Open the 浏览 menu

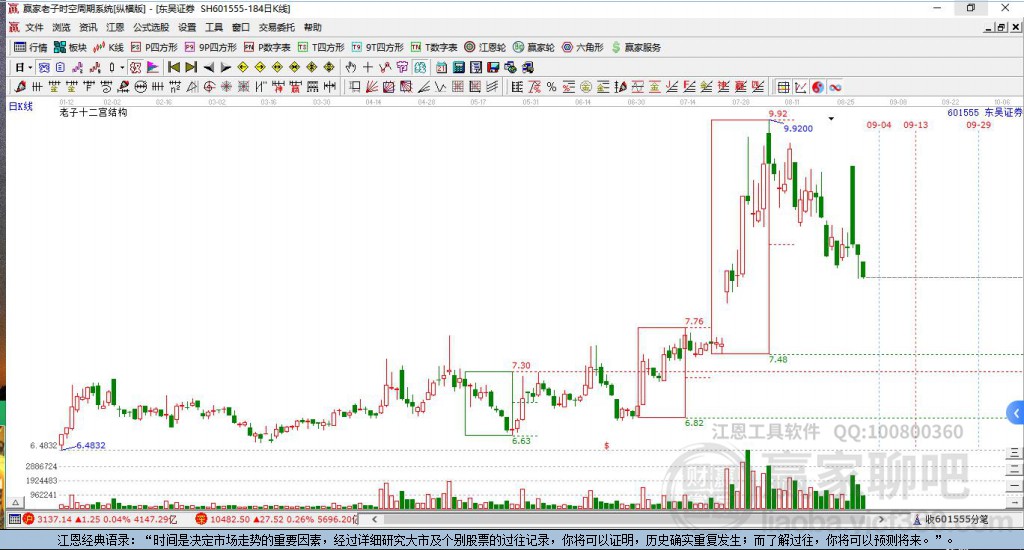(x=61, y=27)
